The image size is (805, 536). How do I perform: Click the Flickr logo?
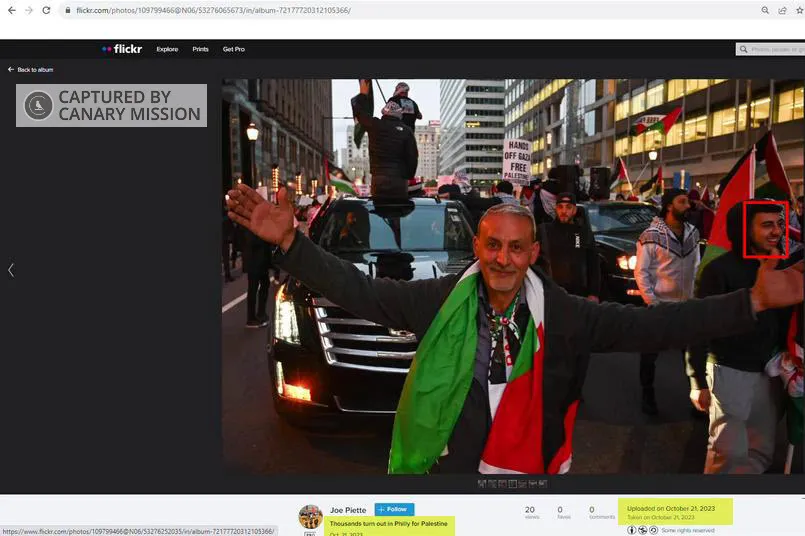coord(122,49)
